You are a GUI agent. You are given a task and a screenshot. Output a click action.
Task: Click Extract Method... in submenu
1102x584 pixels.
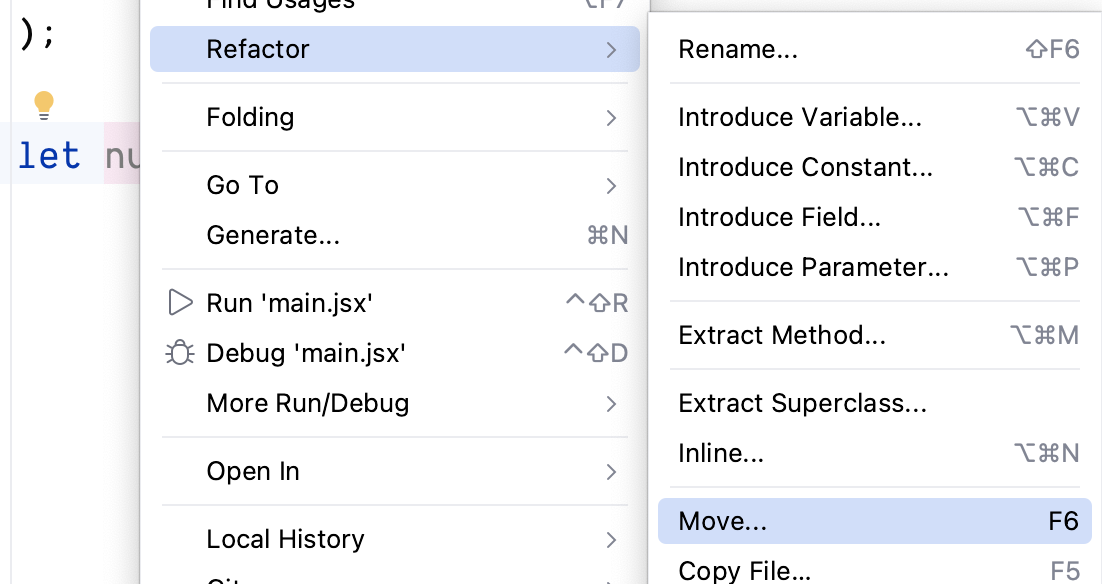782,335
